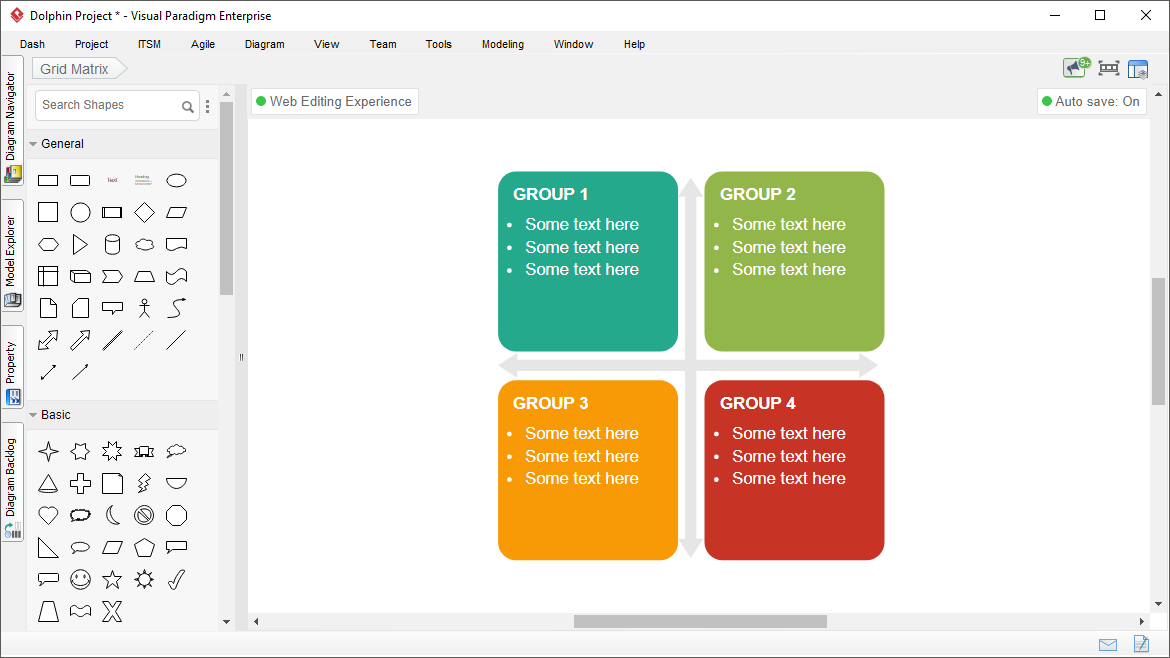Open the Diagram Backlog side tab
Image resolution: width=1170 pixels, height=658 pixels.
(x=12, y=482)
